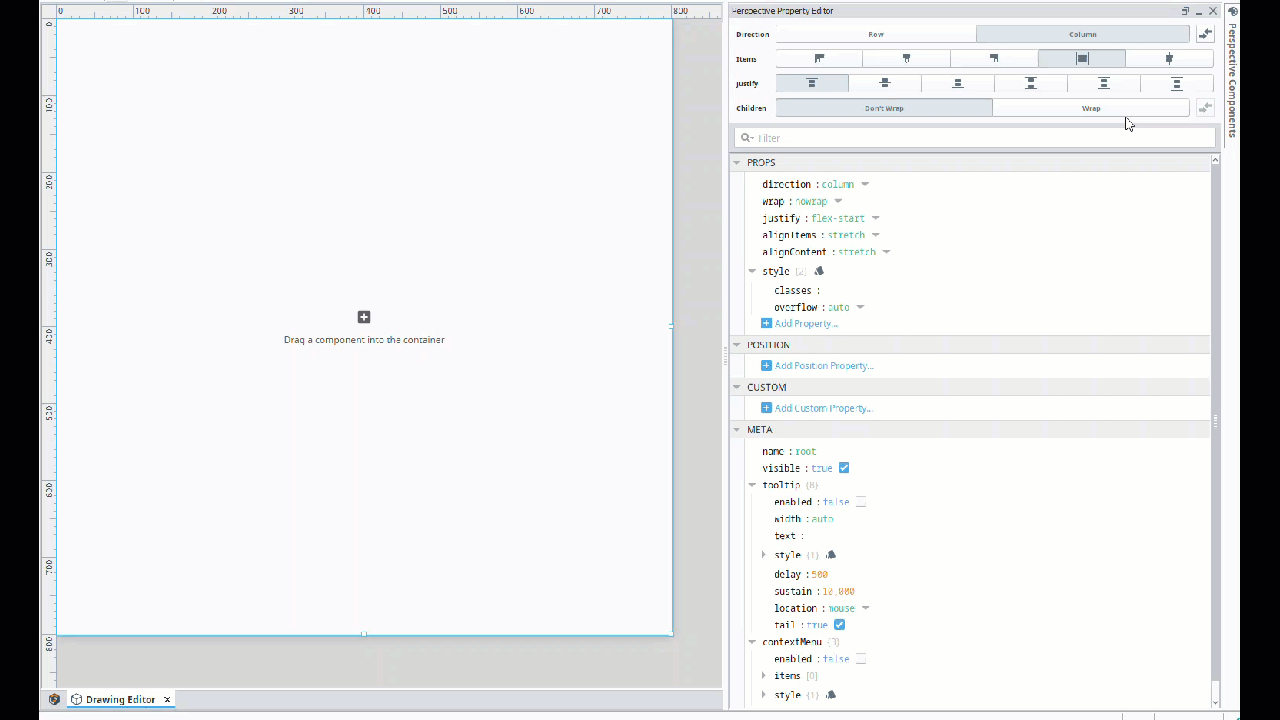Open the overflow property dropdown

click(860, 308)
